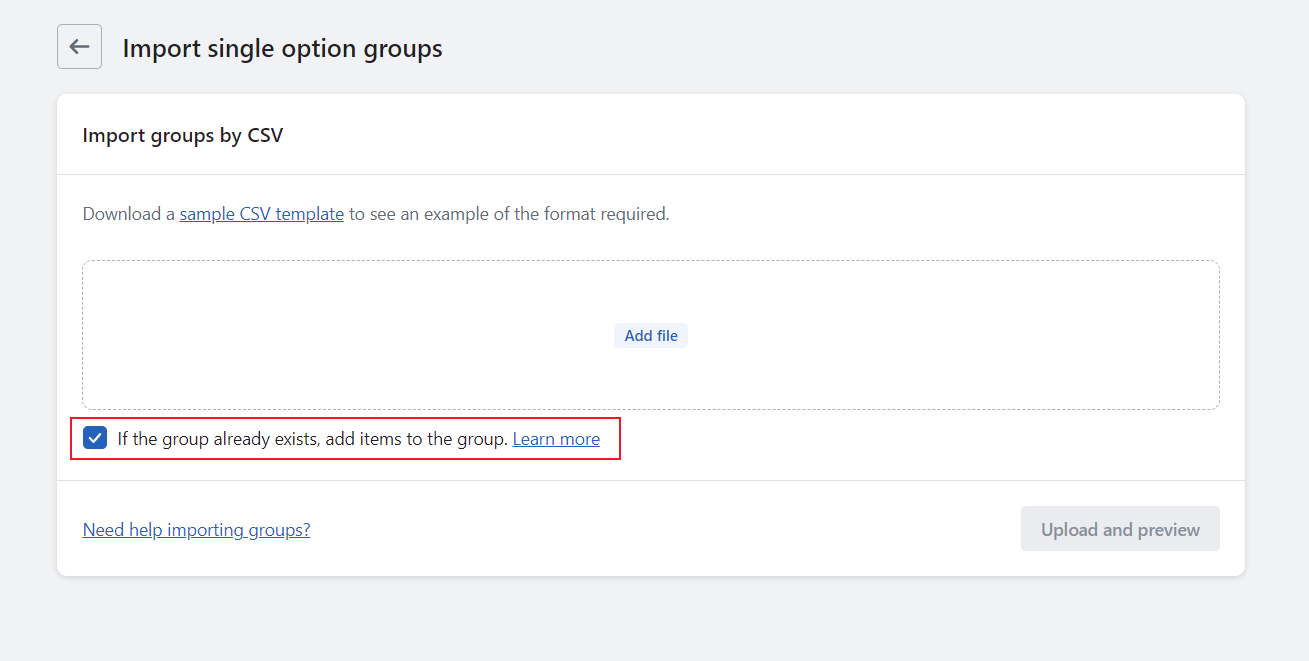Viewport: 1309px width, 661px height.
Task: Open the Learn more link
Action: tap(556, 439)
